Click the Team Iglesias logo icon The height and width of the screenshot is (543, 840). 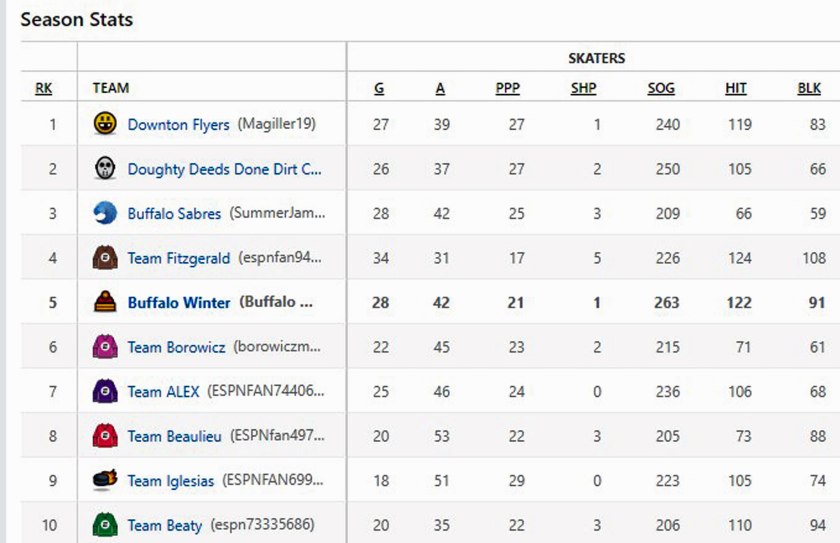point(104,480)
